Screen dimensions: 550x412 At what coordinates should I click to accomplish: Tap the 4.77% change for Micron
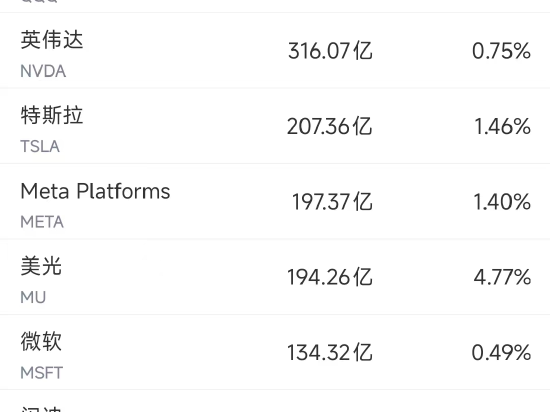(x=502, y=277)
